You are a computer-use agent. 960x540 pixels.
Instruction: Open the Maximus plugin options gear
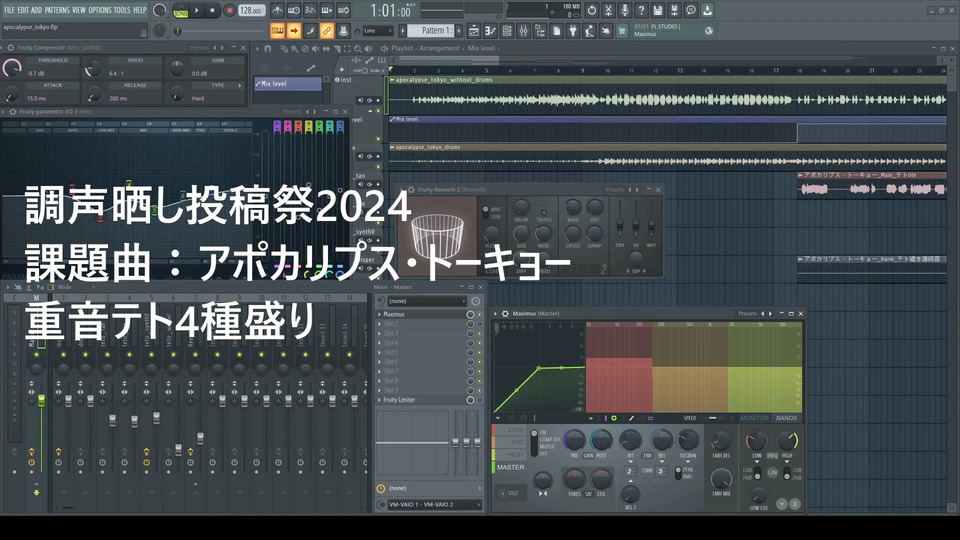point(505,313)
